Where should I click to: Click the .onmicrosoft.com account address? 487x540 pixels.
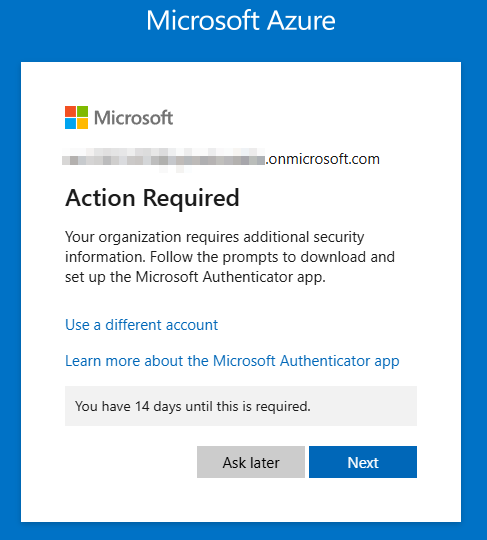click(x=221, y=159)
